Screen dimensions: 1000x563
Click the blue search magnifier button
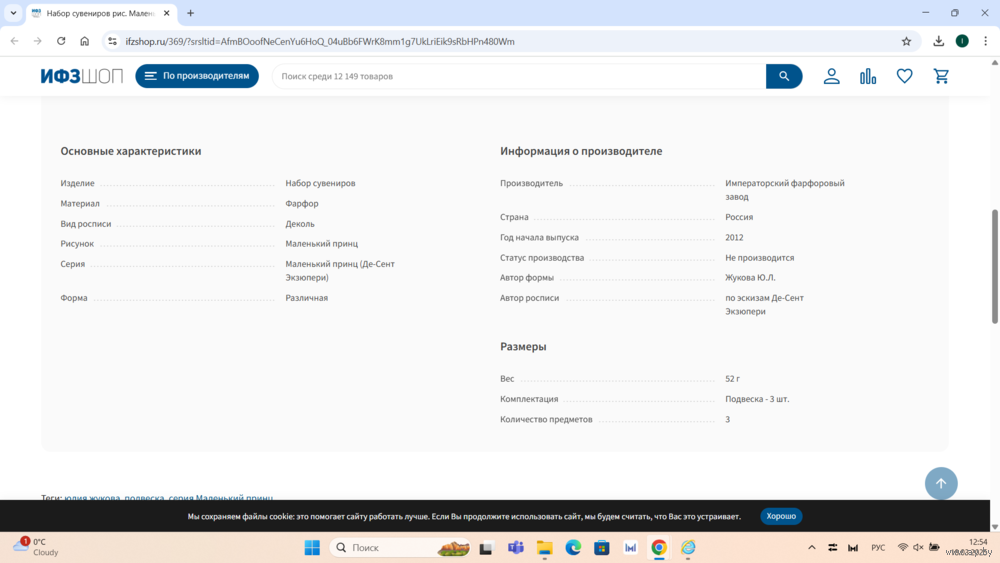[784, 76]
